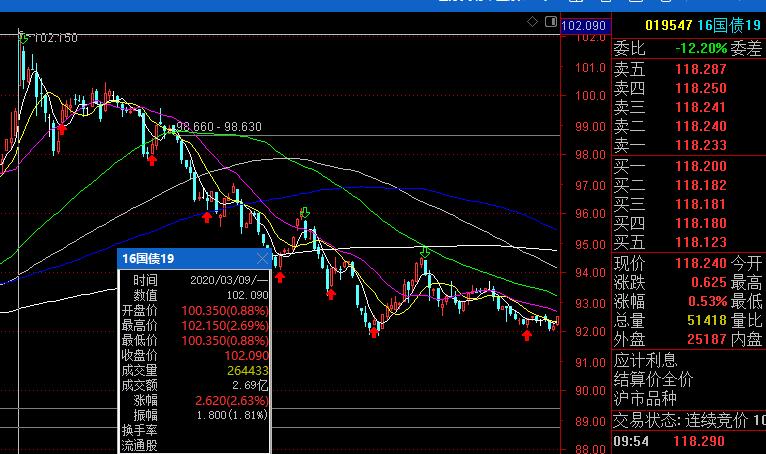Click the red up arrow just right of popup
Screen dimensions: 766x454
pos(278,276)
